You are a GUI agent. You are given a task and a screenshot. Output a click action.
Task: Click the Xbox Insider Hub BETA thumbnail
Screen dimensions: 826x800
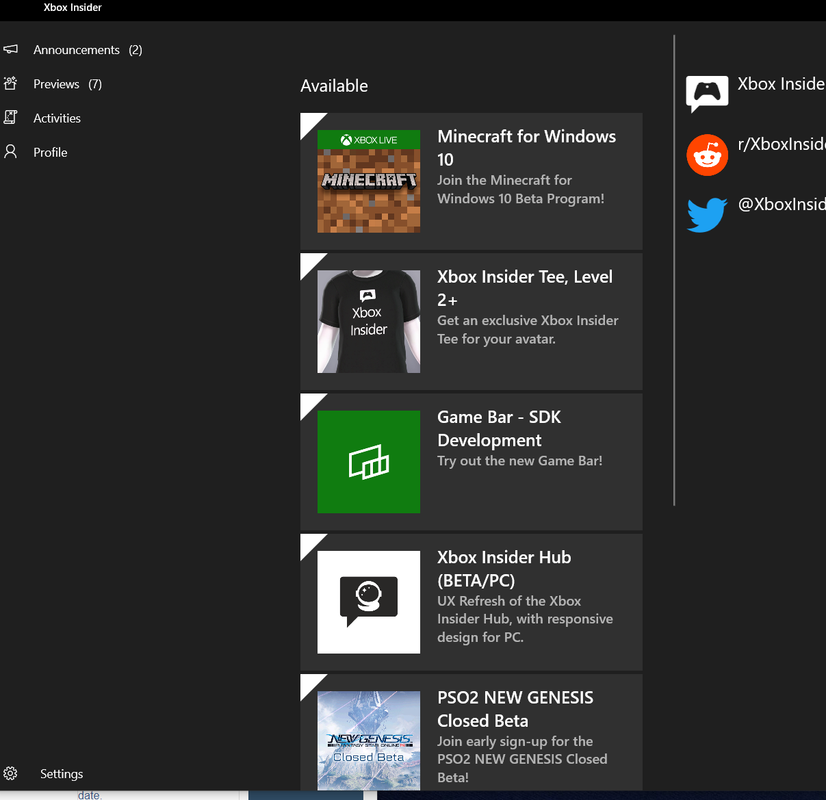tap(369, 602)
